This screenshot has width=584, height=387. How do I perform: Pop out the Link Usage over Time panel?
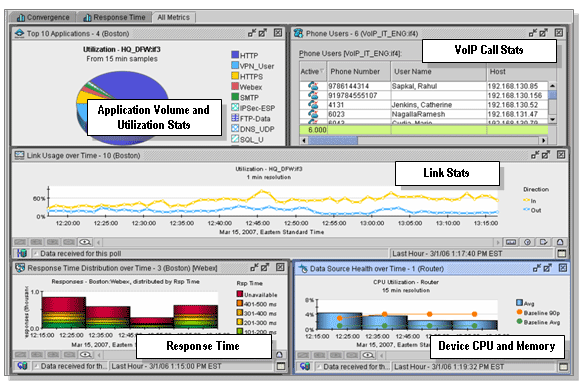546,155
